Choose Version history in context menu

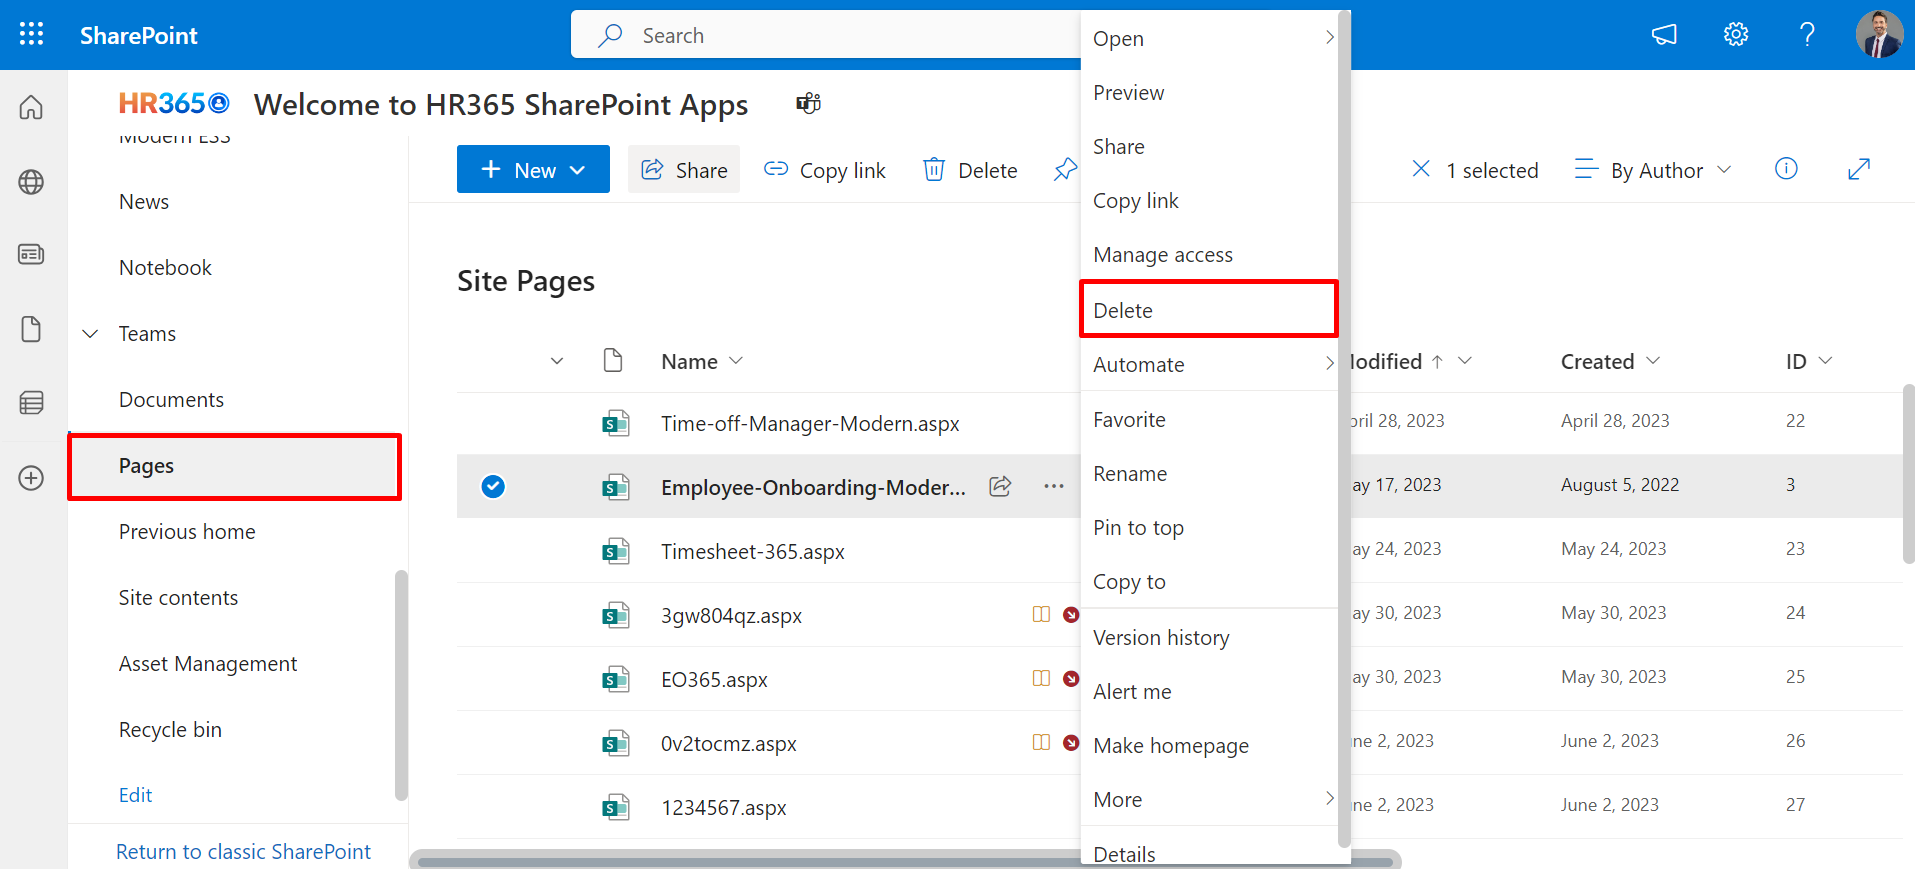(x=1209, y=637)
